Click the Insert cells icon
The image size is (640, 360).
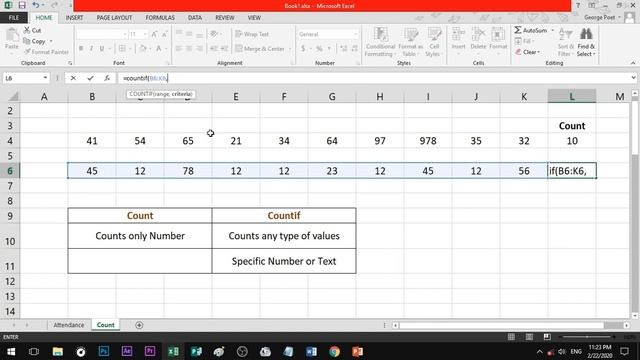coord(458,39)
